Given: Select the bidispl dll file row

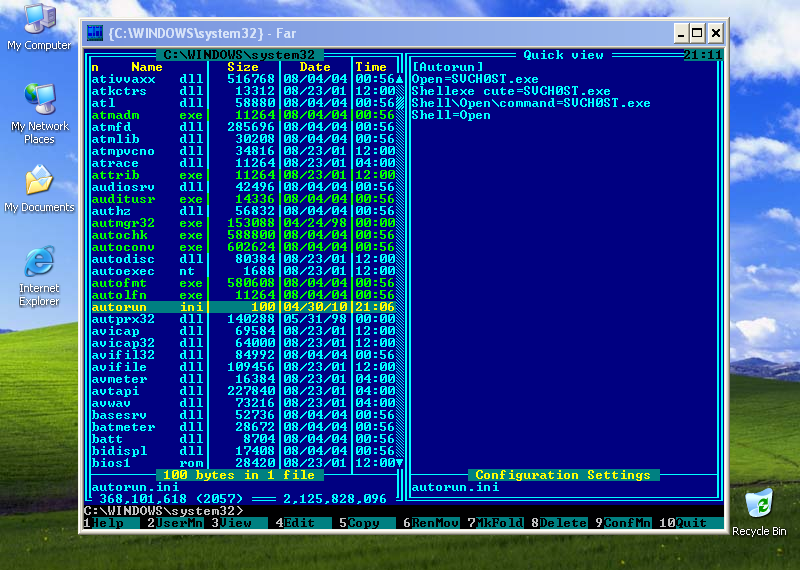Looking at the screenshot, I should coord(243,451).
